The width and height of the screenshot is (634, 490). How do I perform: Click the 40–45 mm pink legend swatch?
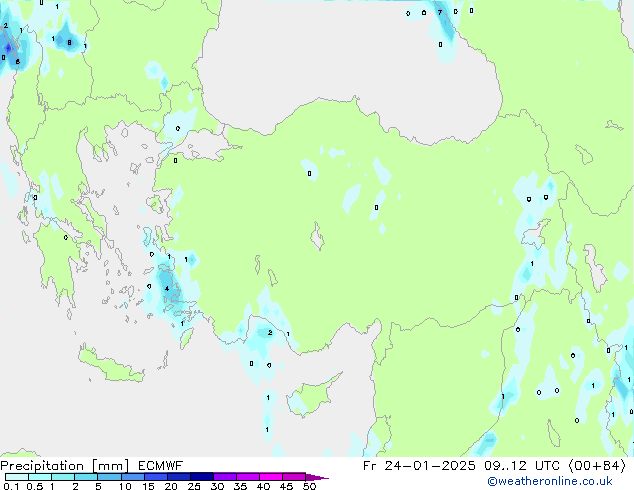point(271,477)
